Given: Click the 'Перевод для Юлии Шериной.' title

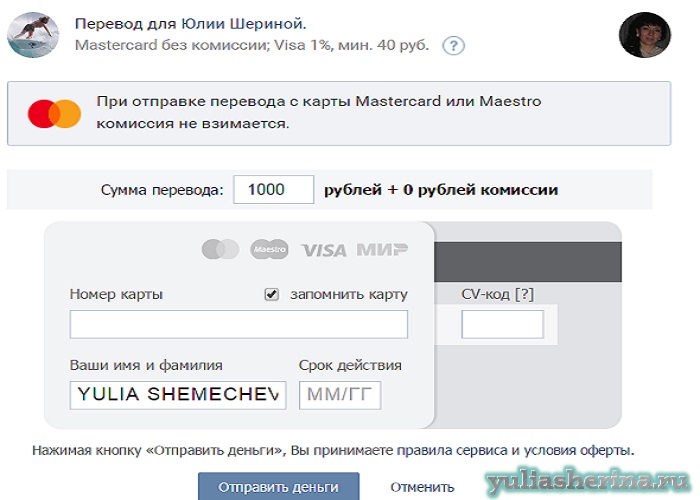Looking at the screenshot, I should pos(191,24).
